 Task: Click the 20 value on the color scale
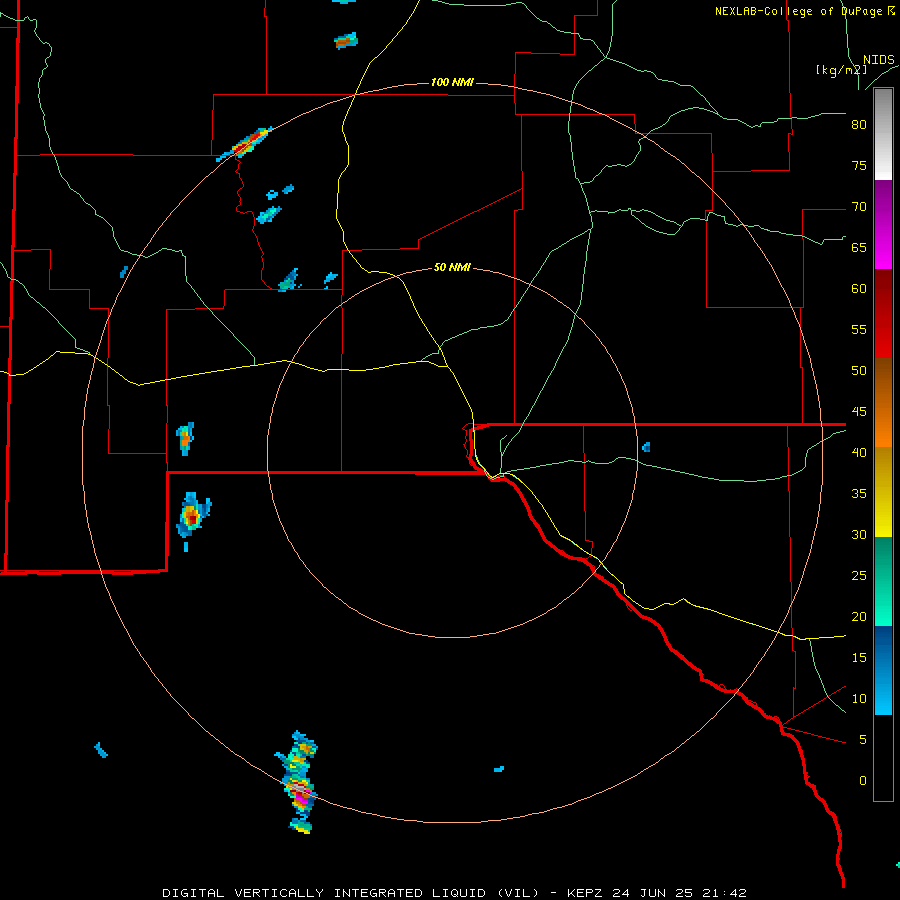tap(859, 616)
